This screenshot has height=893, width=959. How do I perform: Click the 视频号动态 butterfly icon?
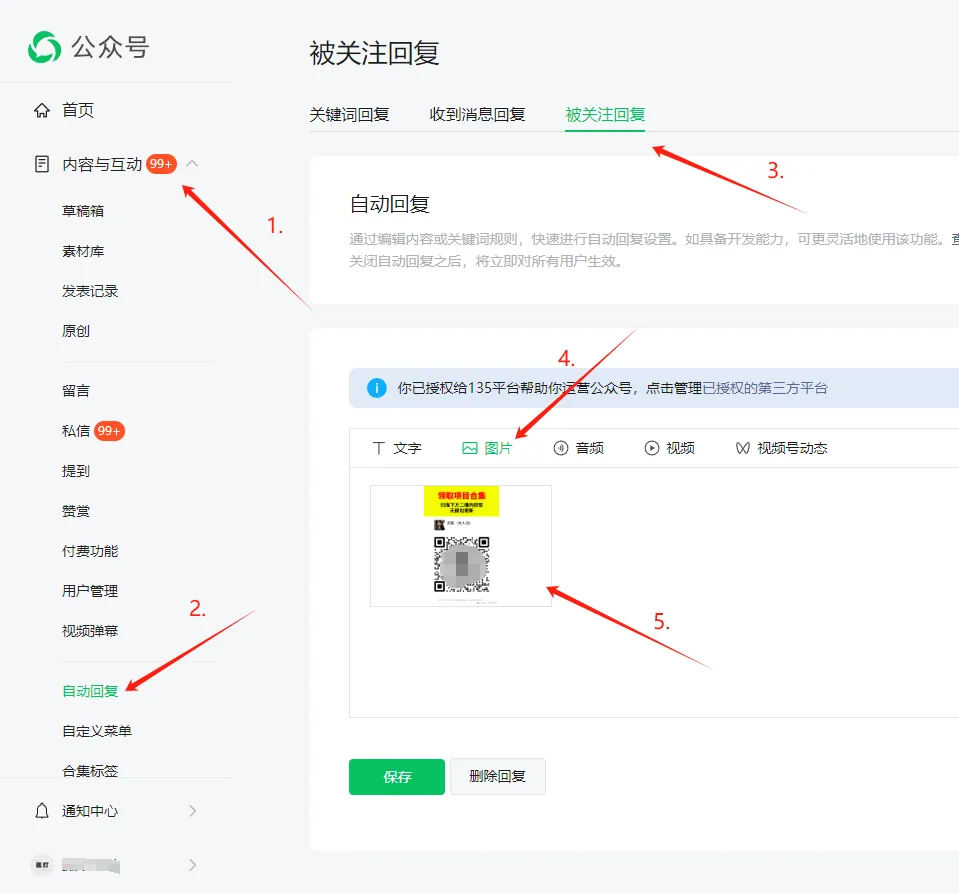742,448
